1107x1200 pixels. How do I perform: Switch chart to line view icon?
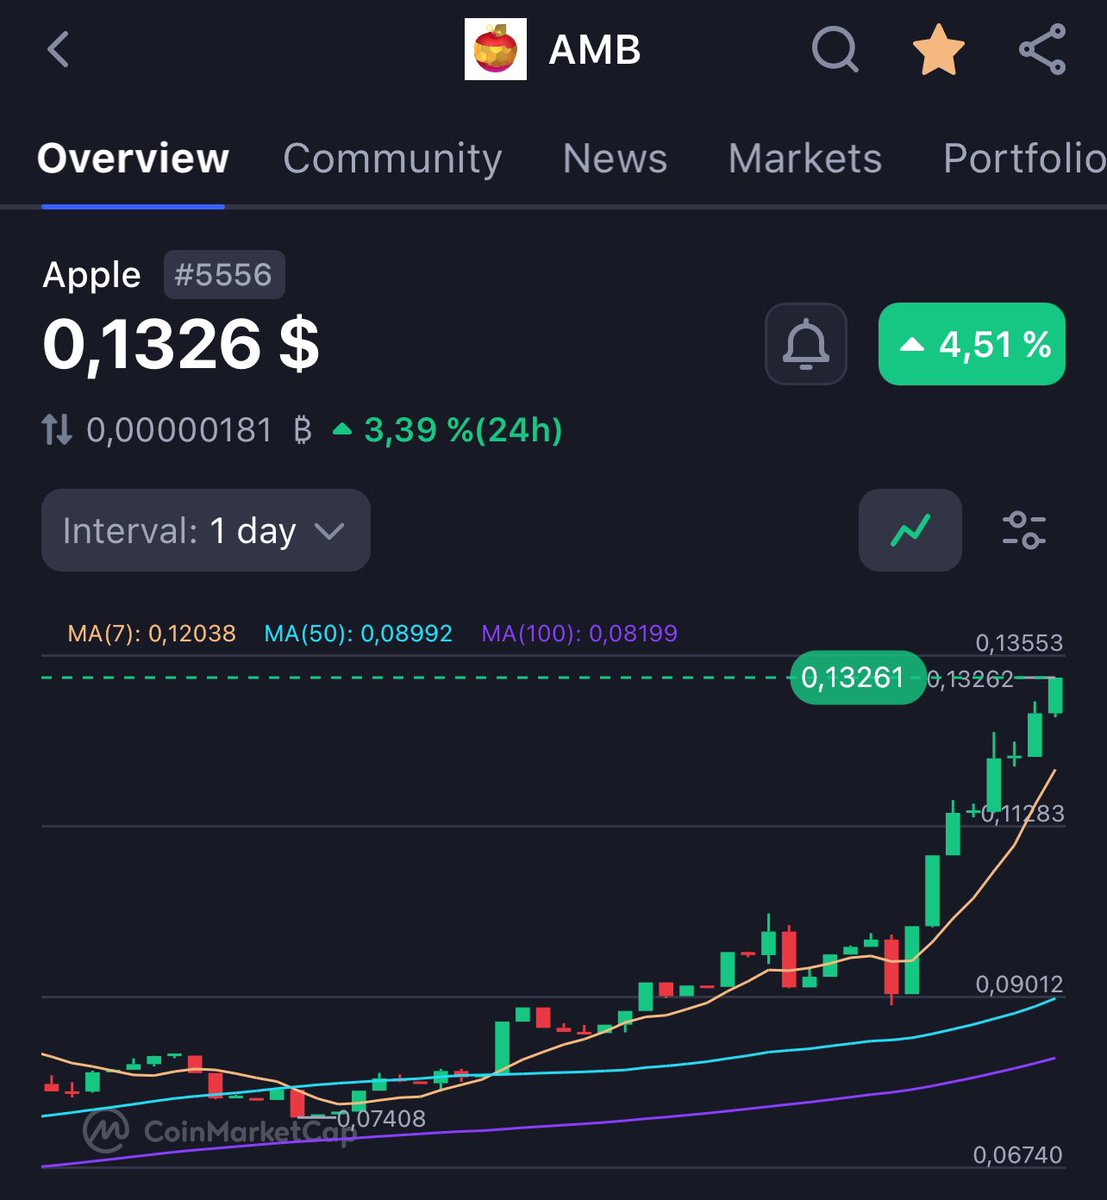[909, 530]
